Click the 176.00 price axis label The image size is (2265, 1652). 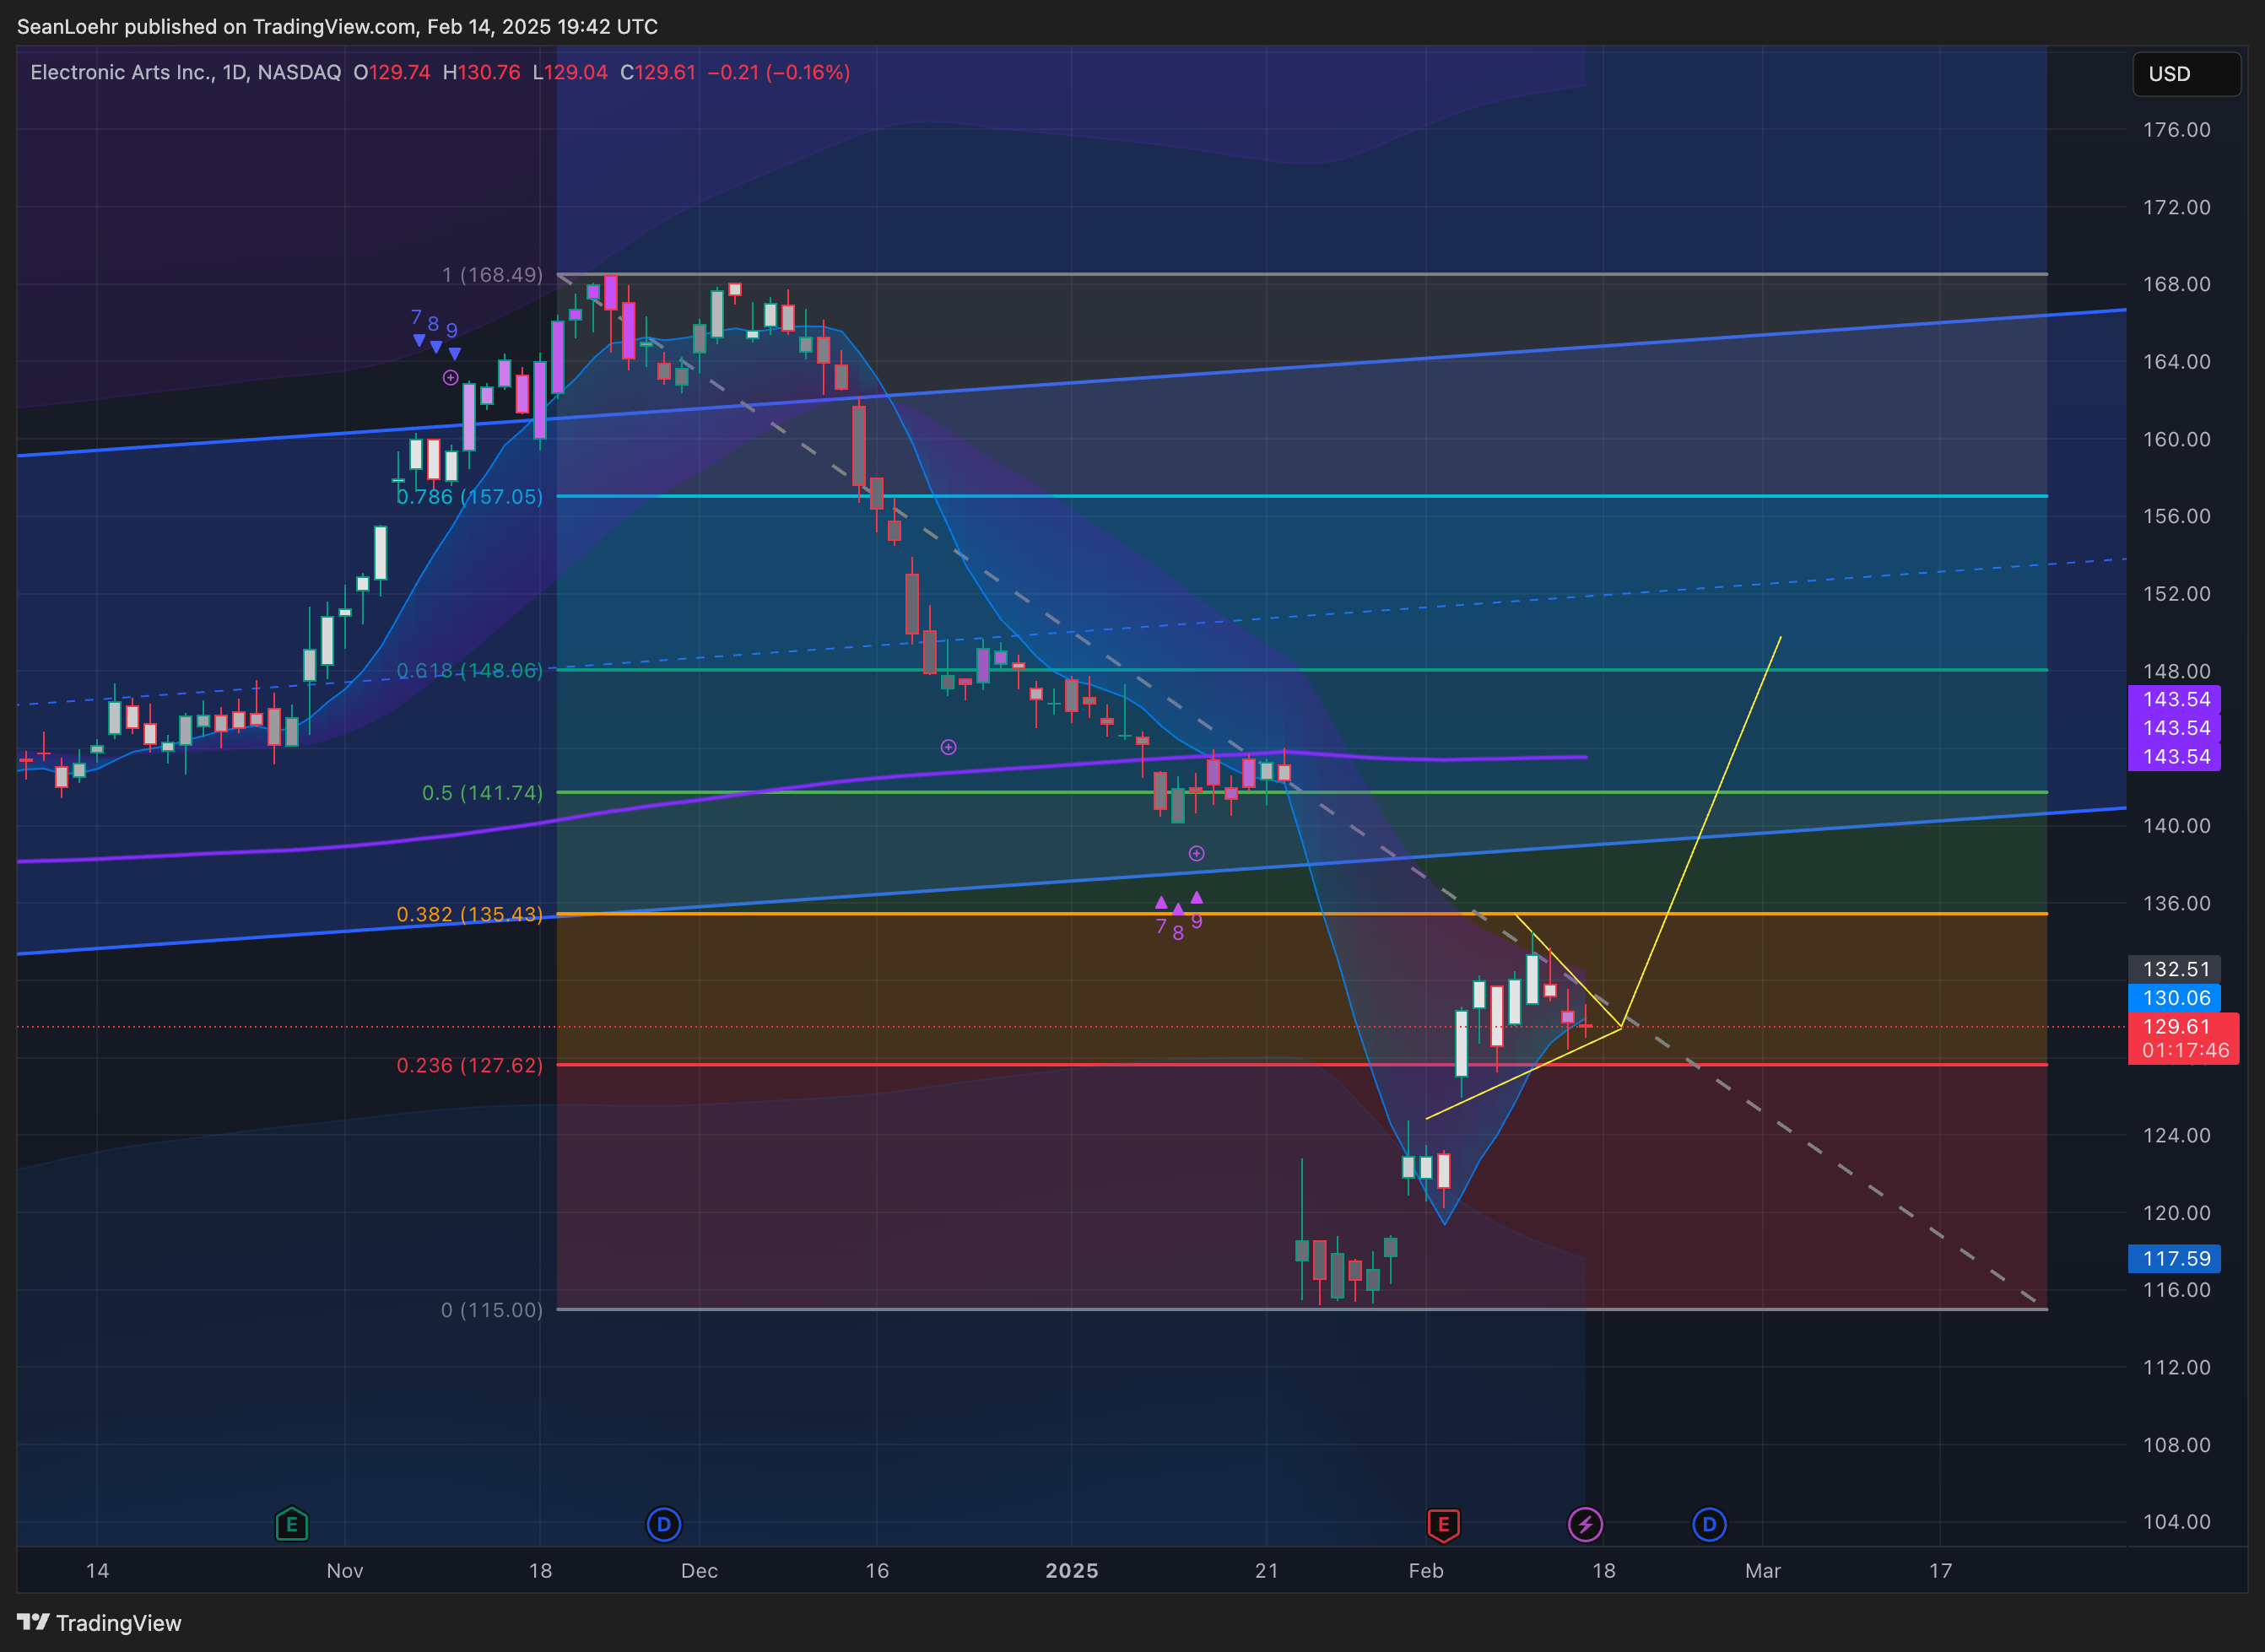coord(2176,129)
